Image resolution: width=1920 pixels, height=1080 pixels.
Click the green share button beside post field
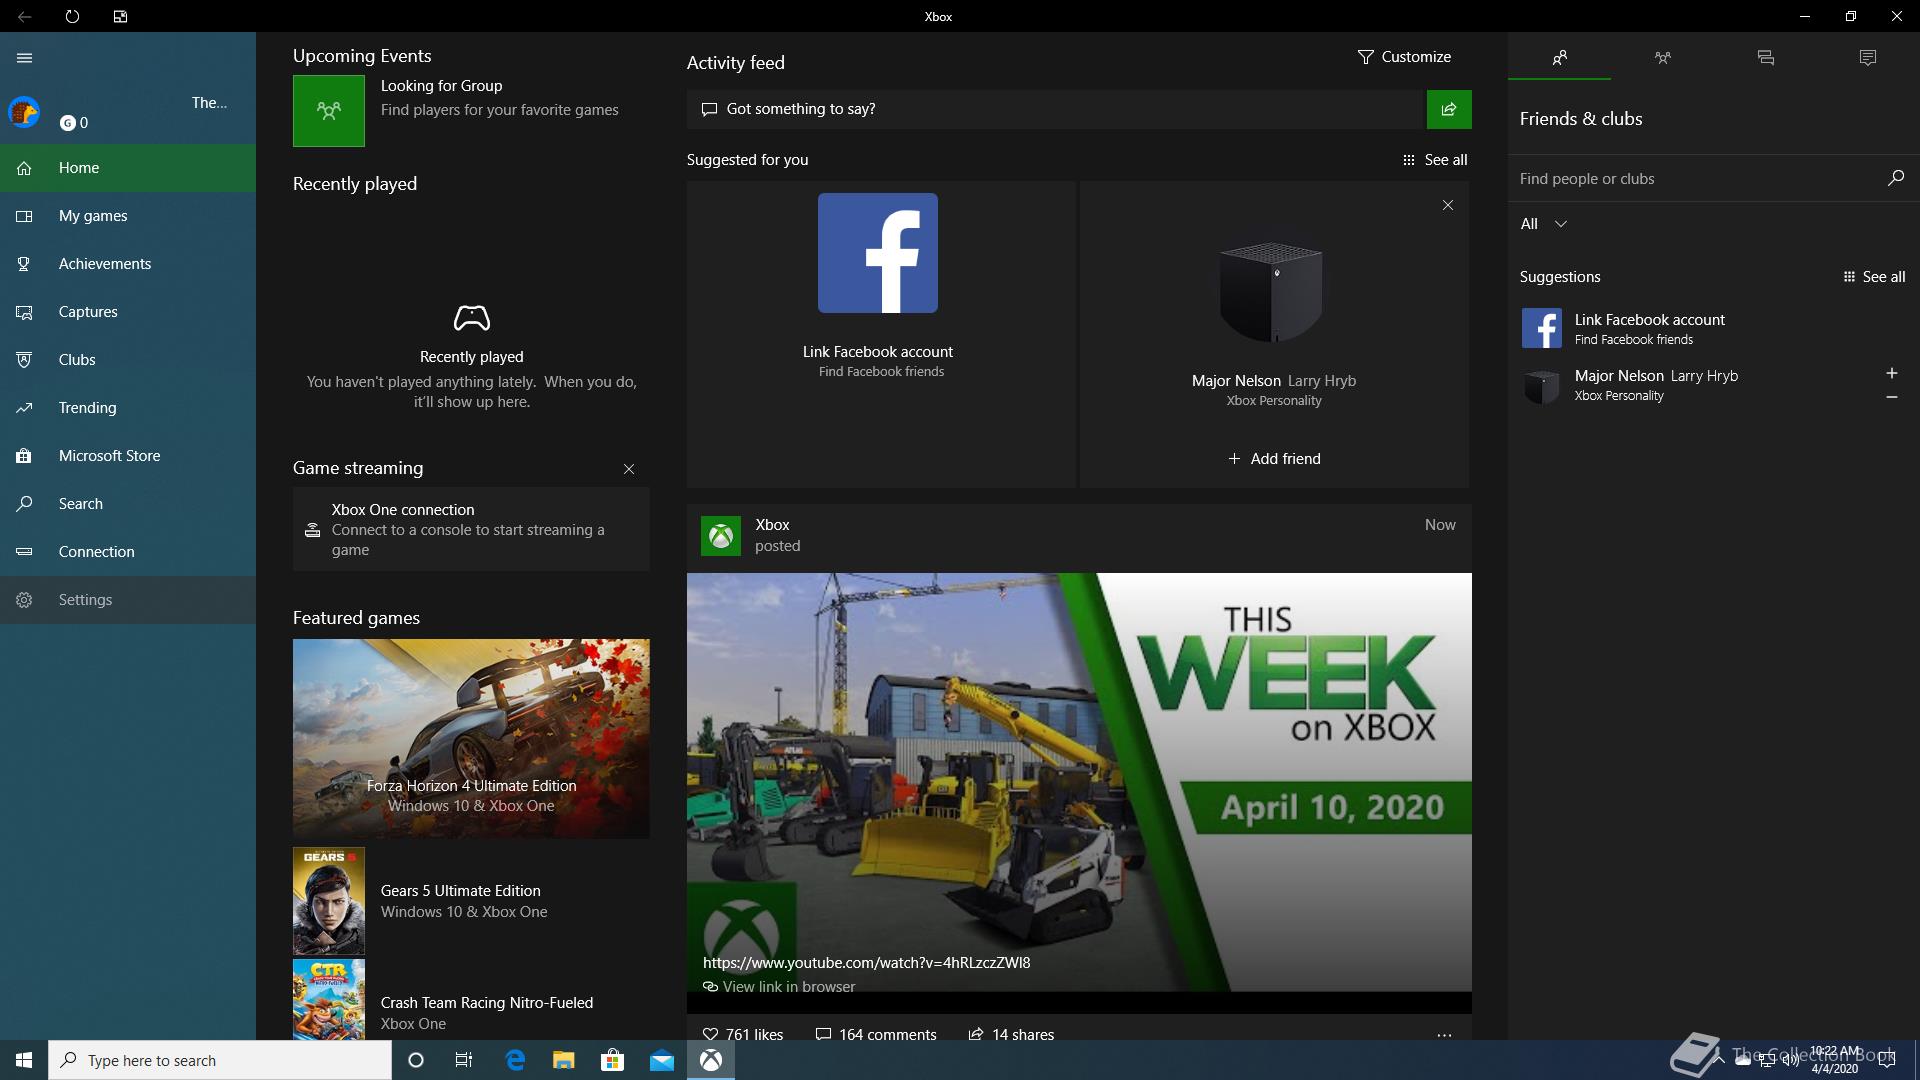[1449, 109]
